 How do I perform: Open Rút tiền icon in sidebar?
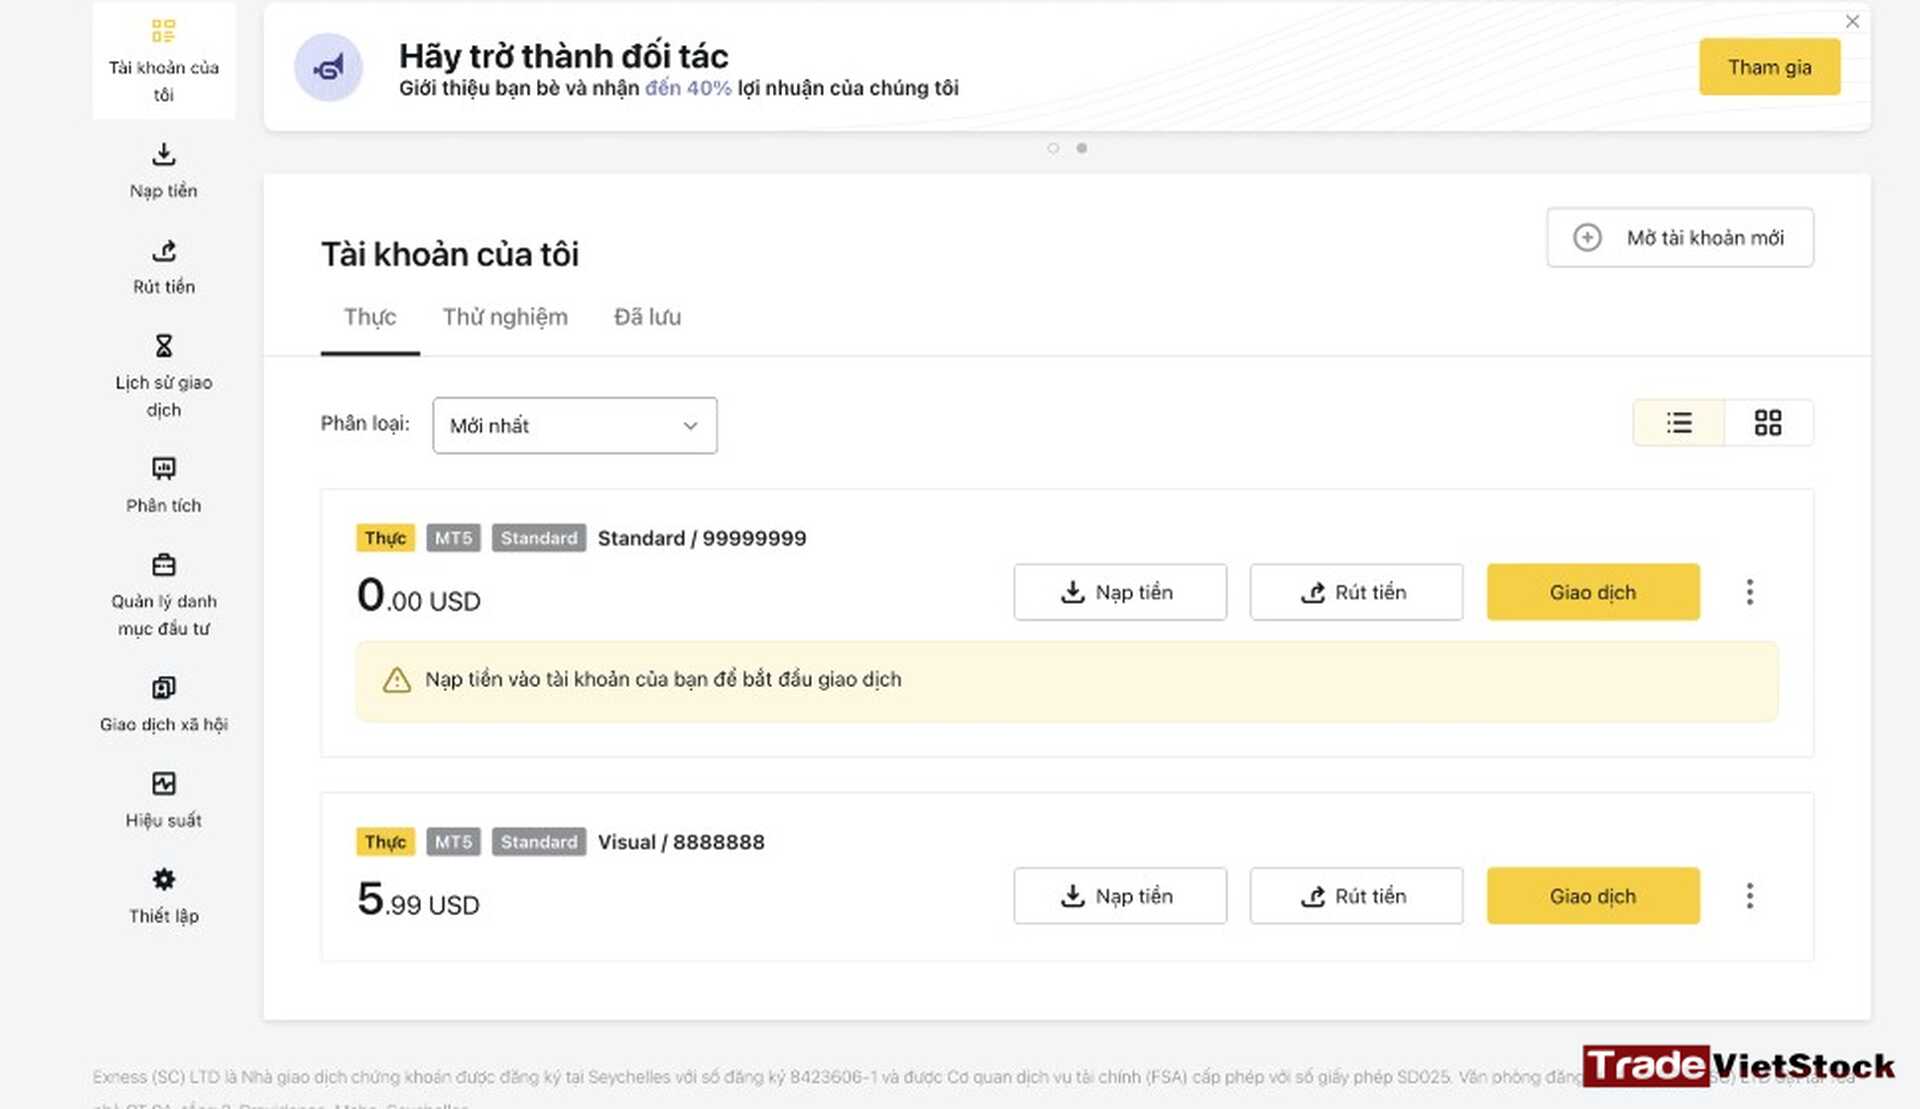tap(164, 250)
